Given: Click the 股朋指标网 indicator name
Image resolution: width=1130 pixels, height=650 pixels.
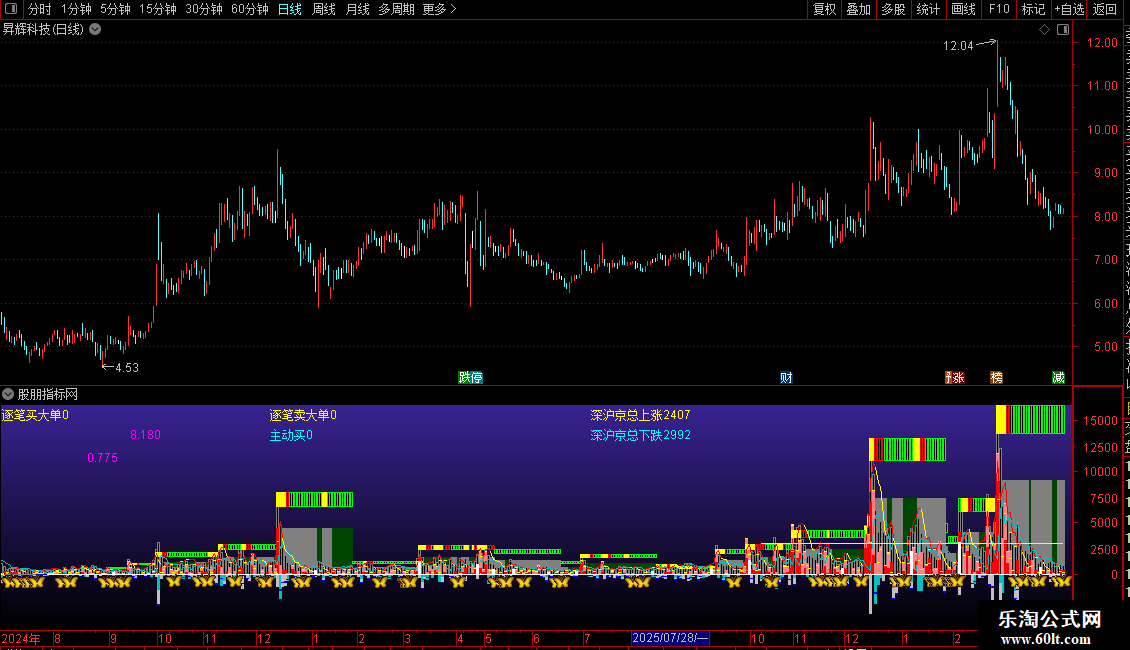Looking at the screenshot, I should 48,394.
